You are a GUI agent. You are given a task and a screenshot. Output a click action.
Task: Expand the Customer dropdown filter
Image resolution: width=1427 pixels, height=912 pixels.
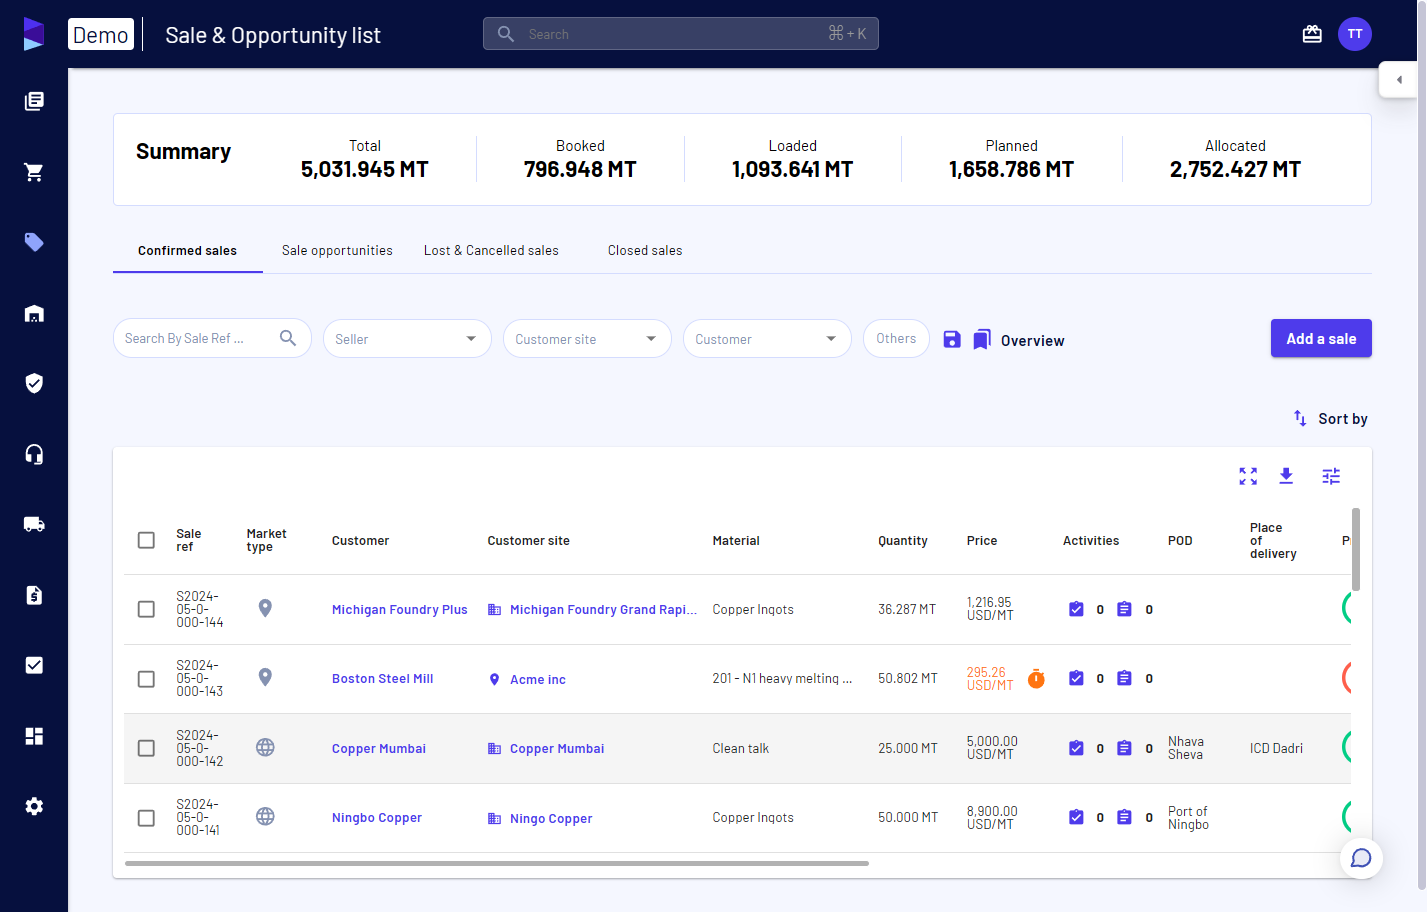(x=767, y=339)
